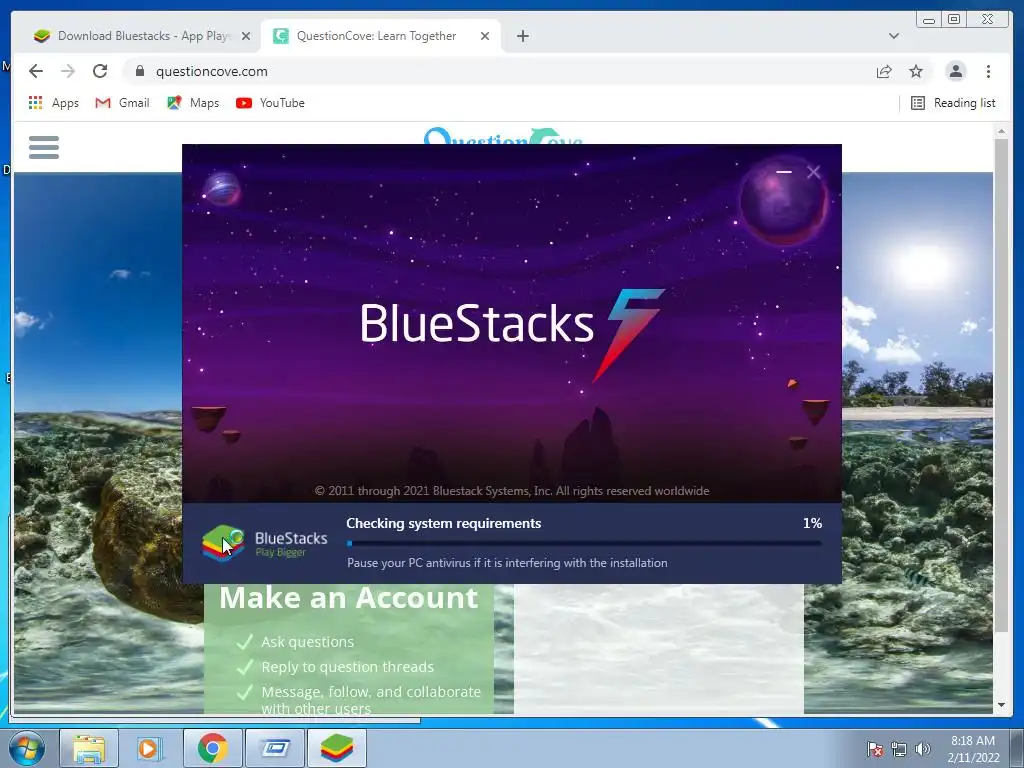Open a new Chrome tab
The height and width of the screenshot is (768, 1024).
click(522, 36)
